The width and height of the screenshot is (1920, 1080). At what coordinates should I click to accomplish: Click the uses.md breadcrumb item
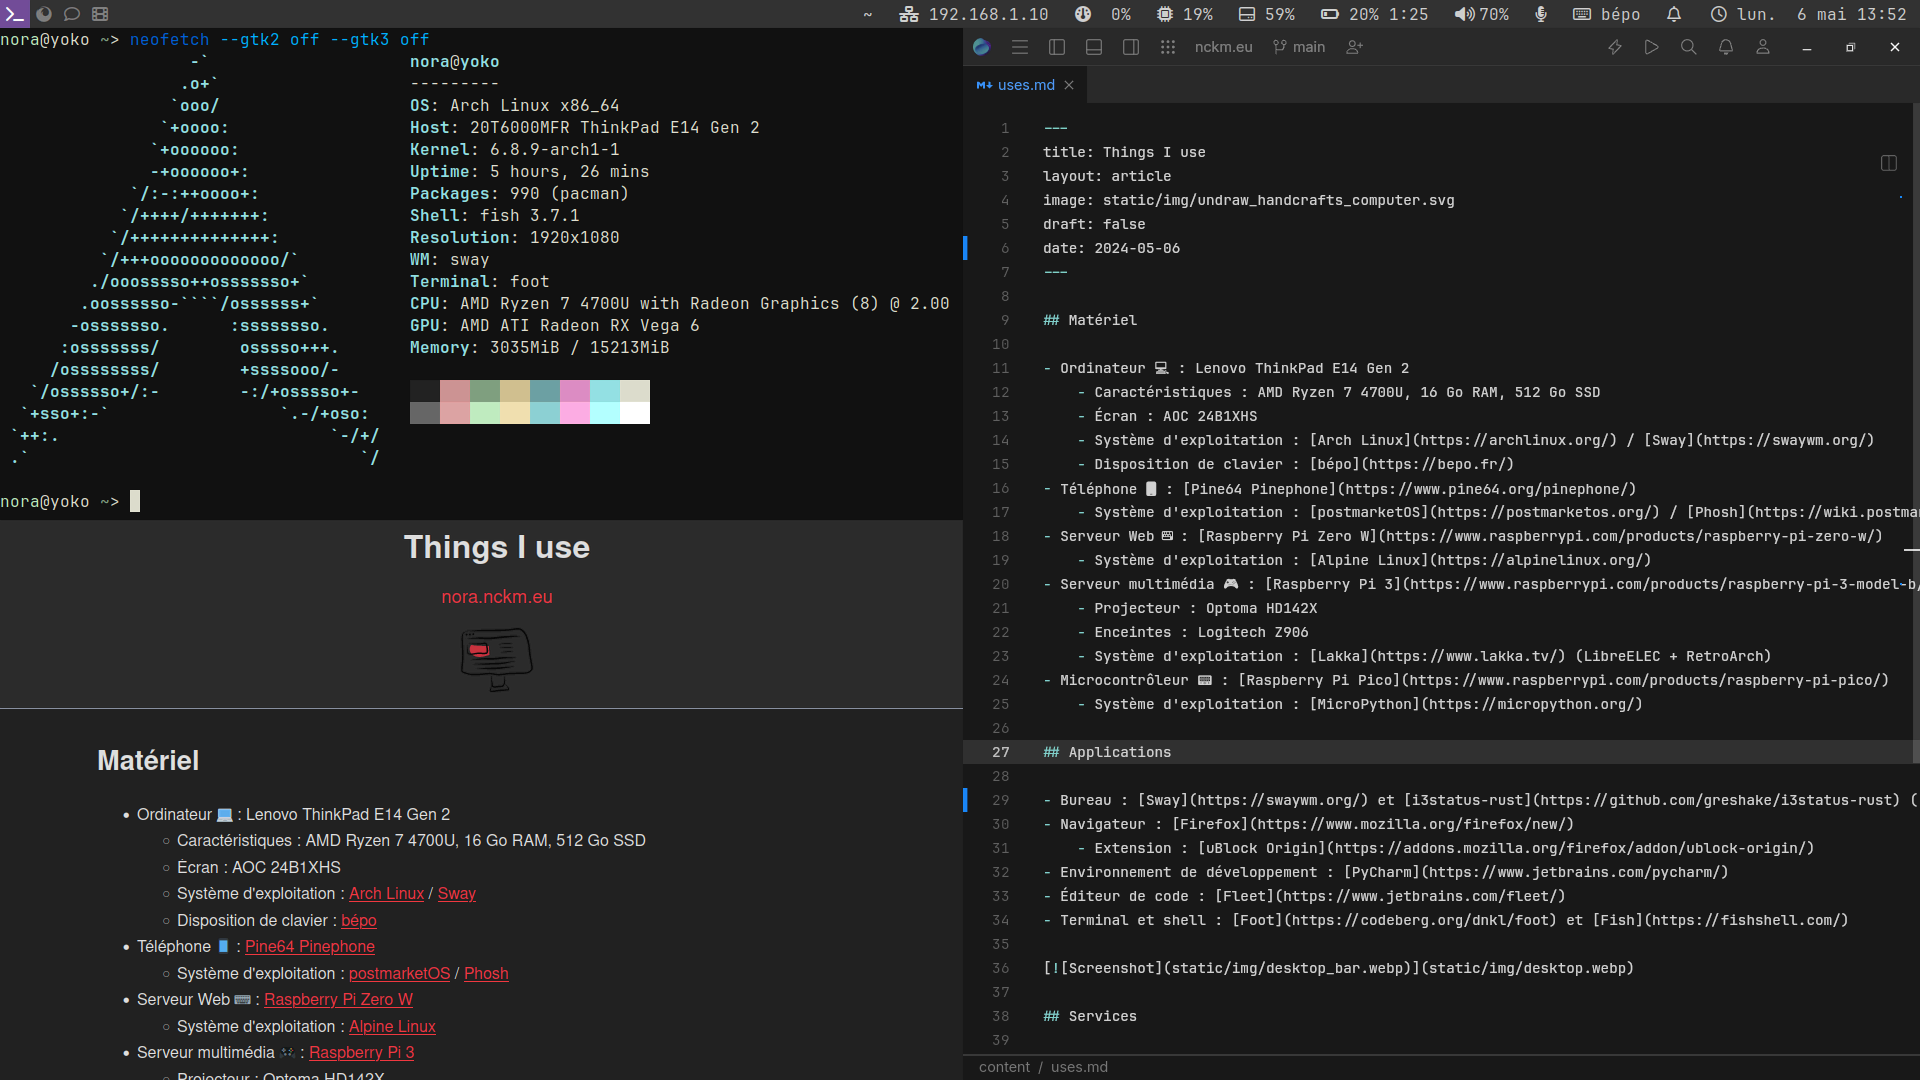pos(1079,1067)
